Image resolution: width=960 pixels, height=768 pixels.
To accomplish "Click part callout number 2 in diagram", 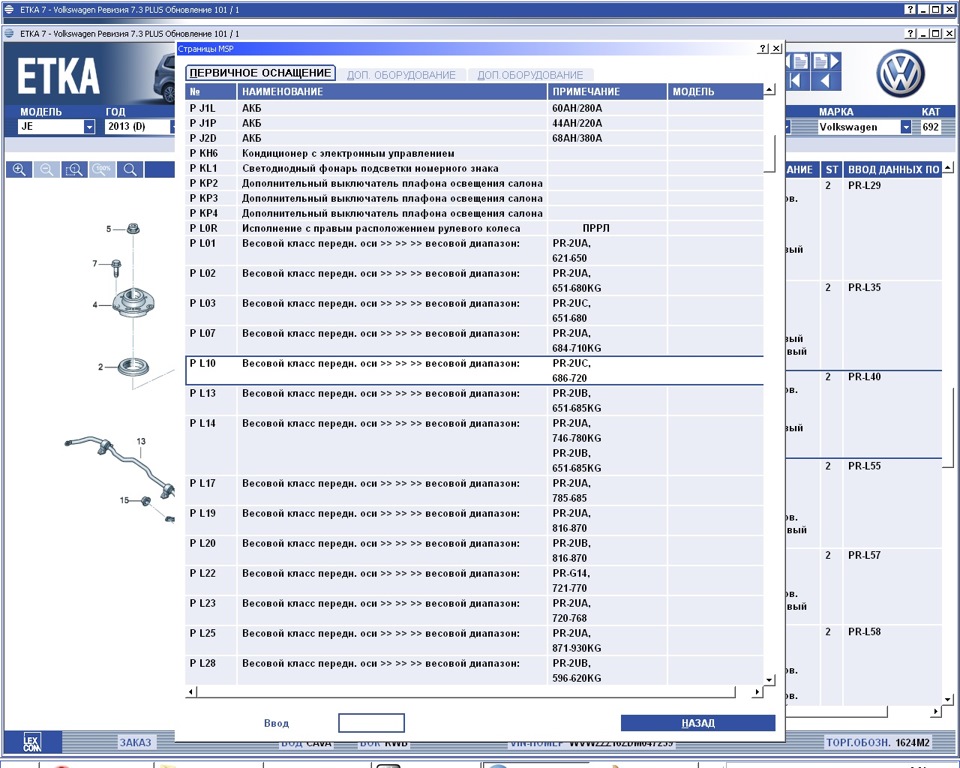I will pos(100,367).
